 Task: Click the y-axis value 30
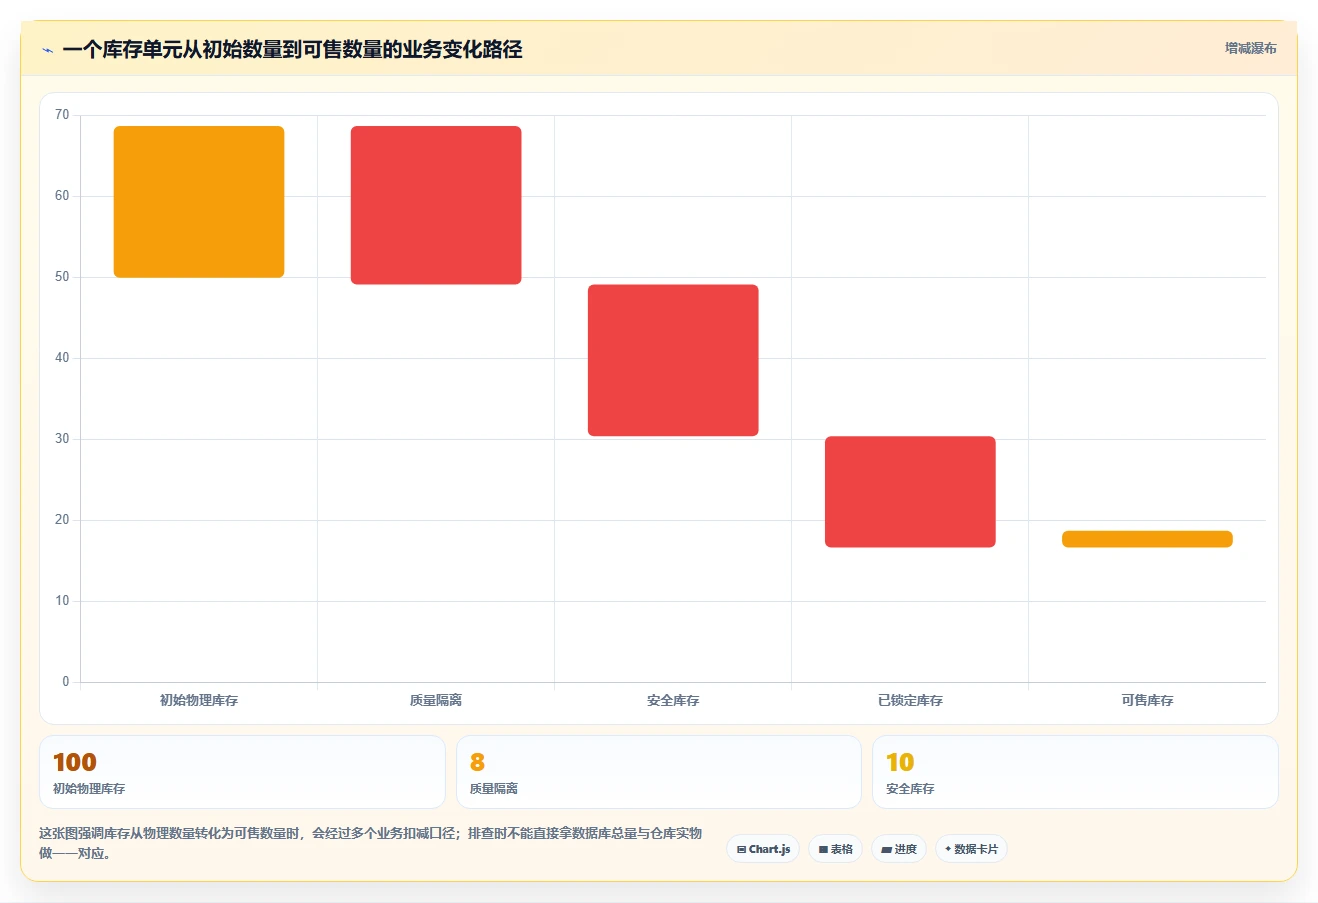coord(62,439)
